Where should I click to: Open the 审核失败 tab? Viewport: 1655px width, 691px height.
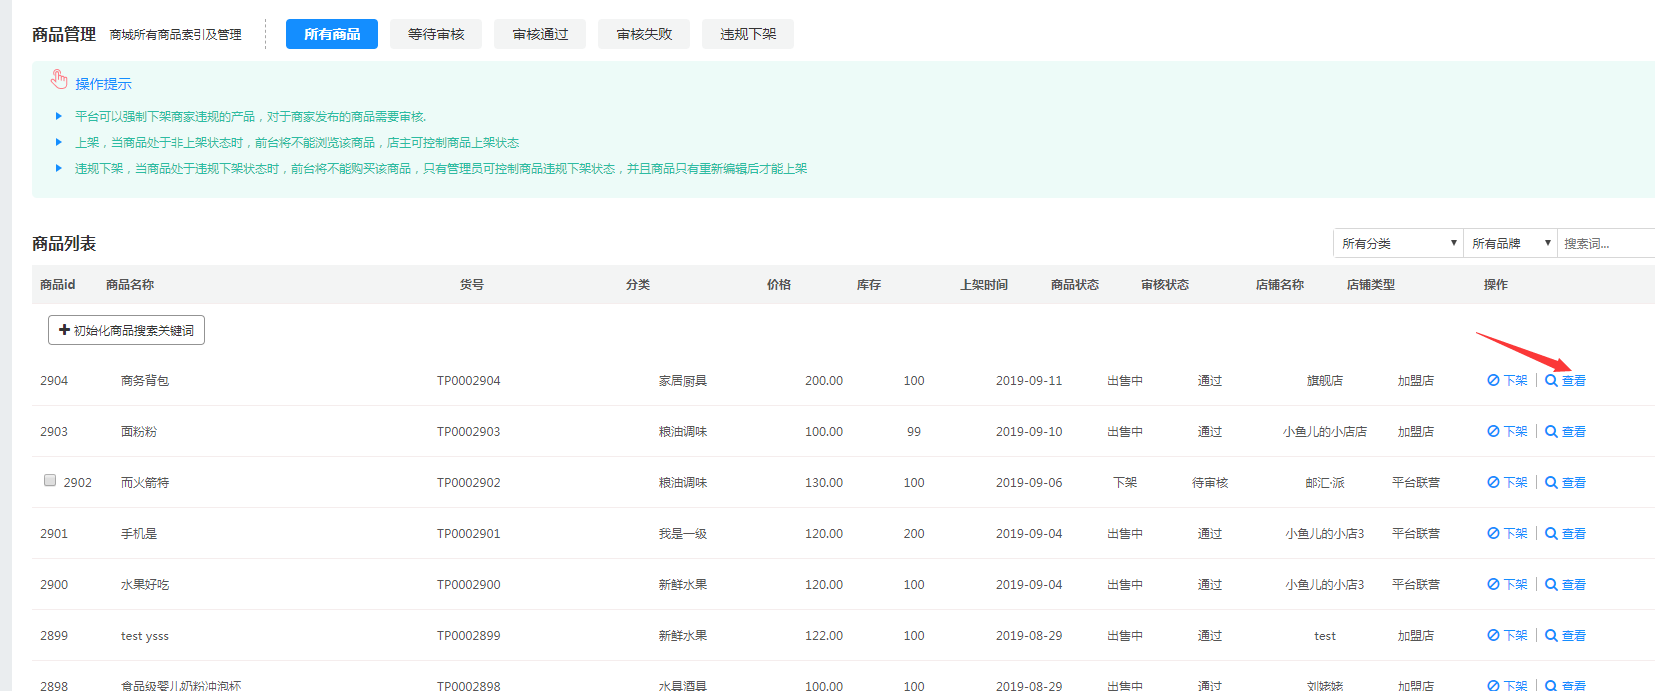coord(644,34)
